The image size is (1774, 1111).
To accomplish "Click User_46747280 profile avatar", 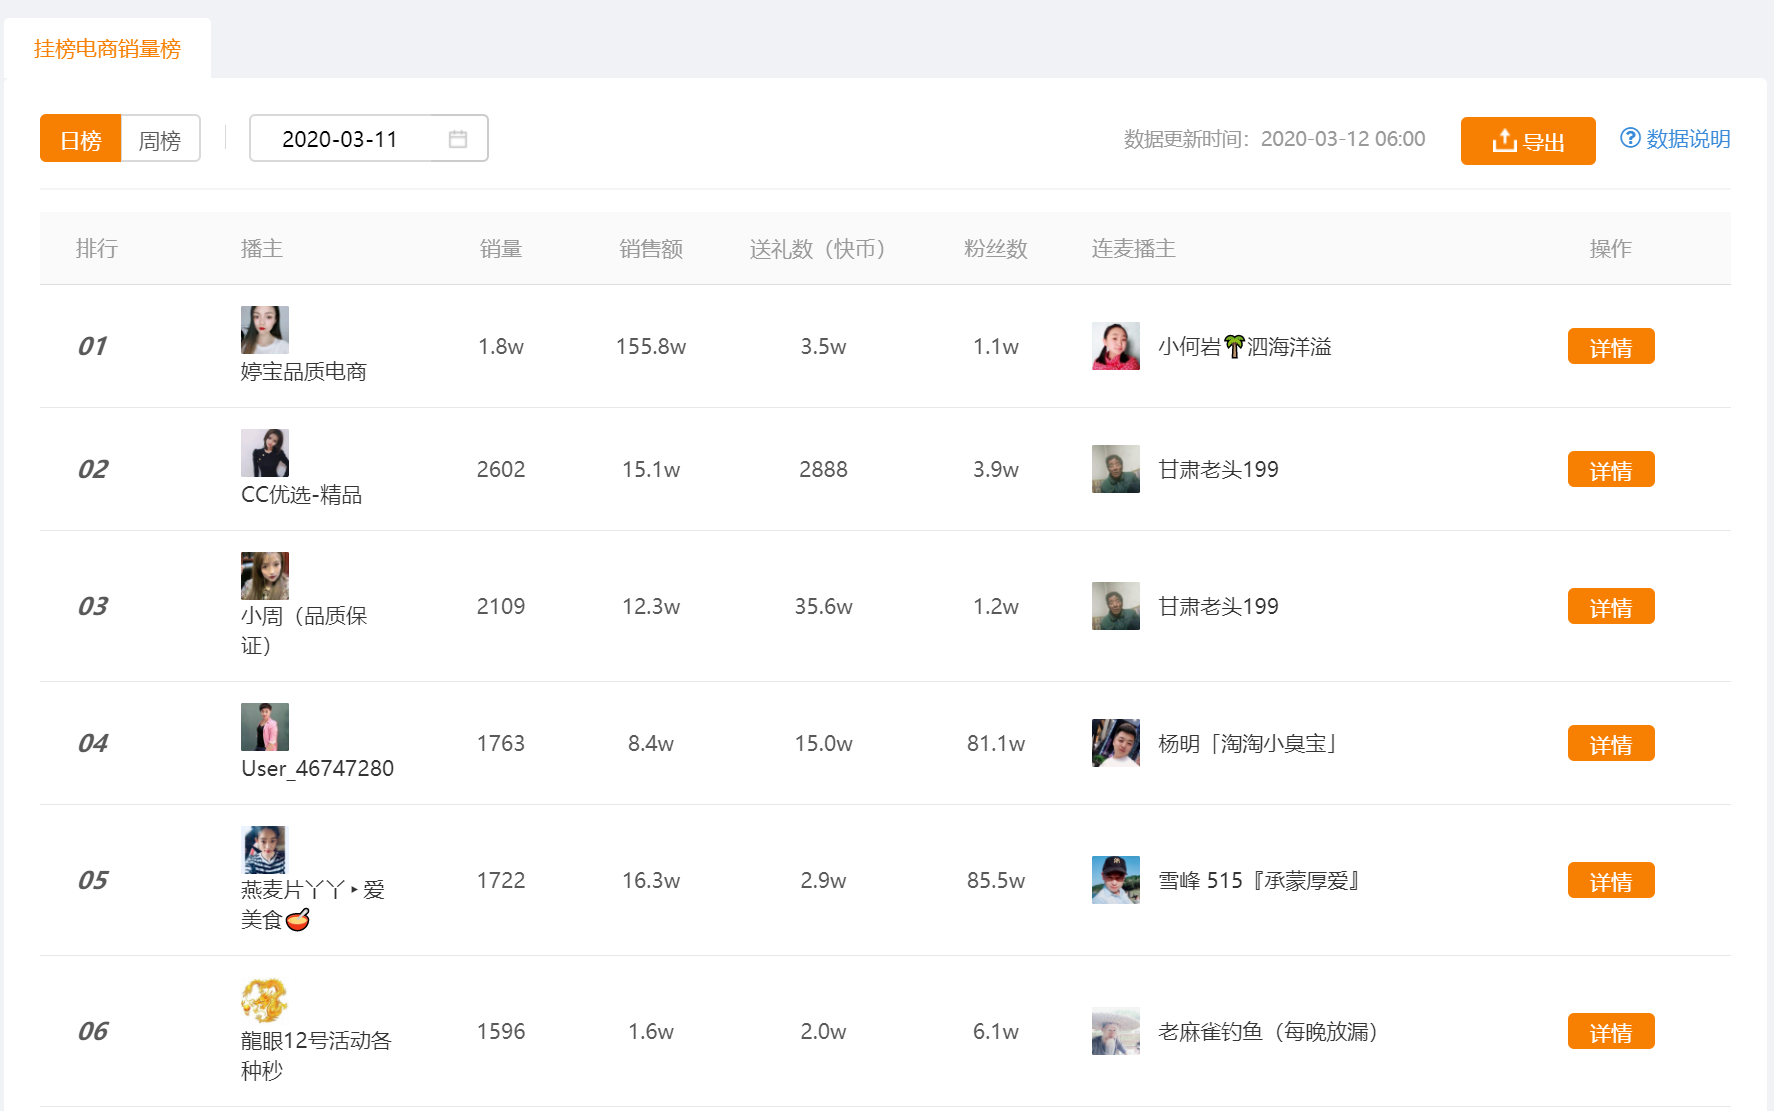I will (x=265, y=727).
